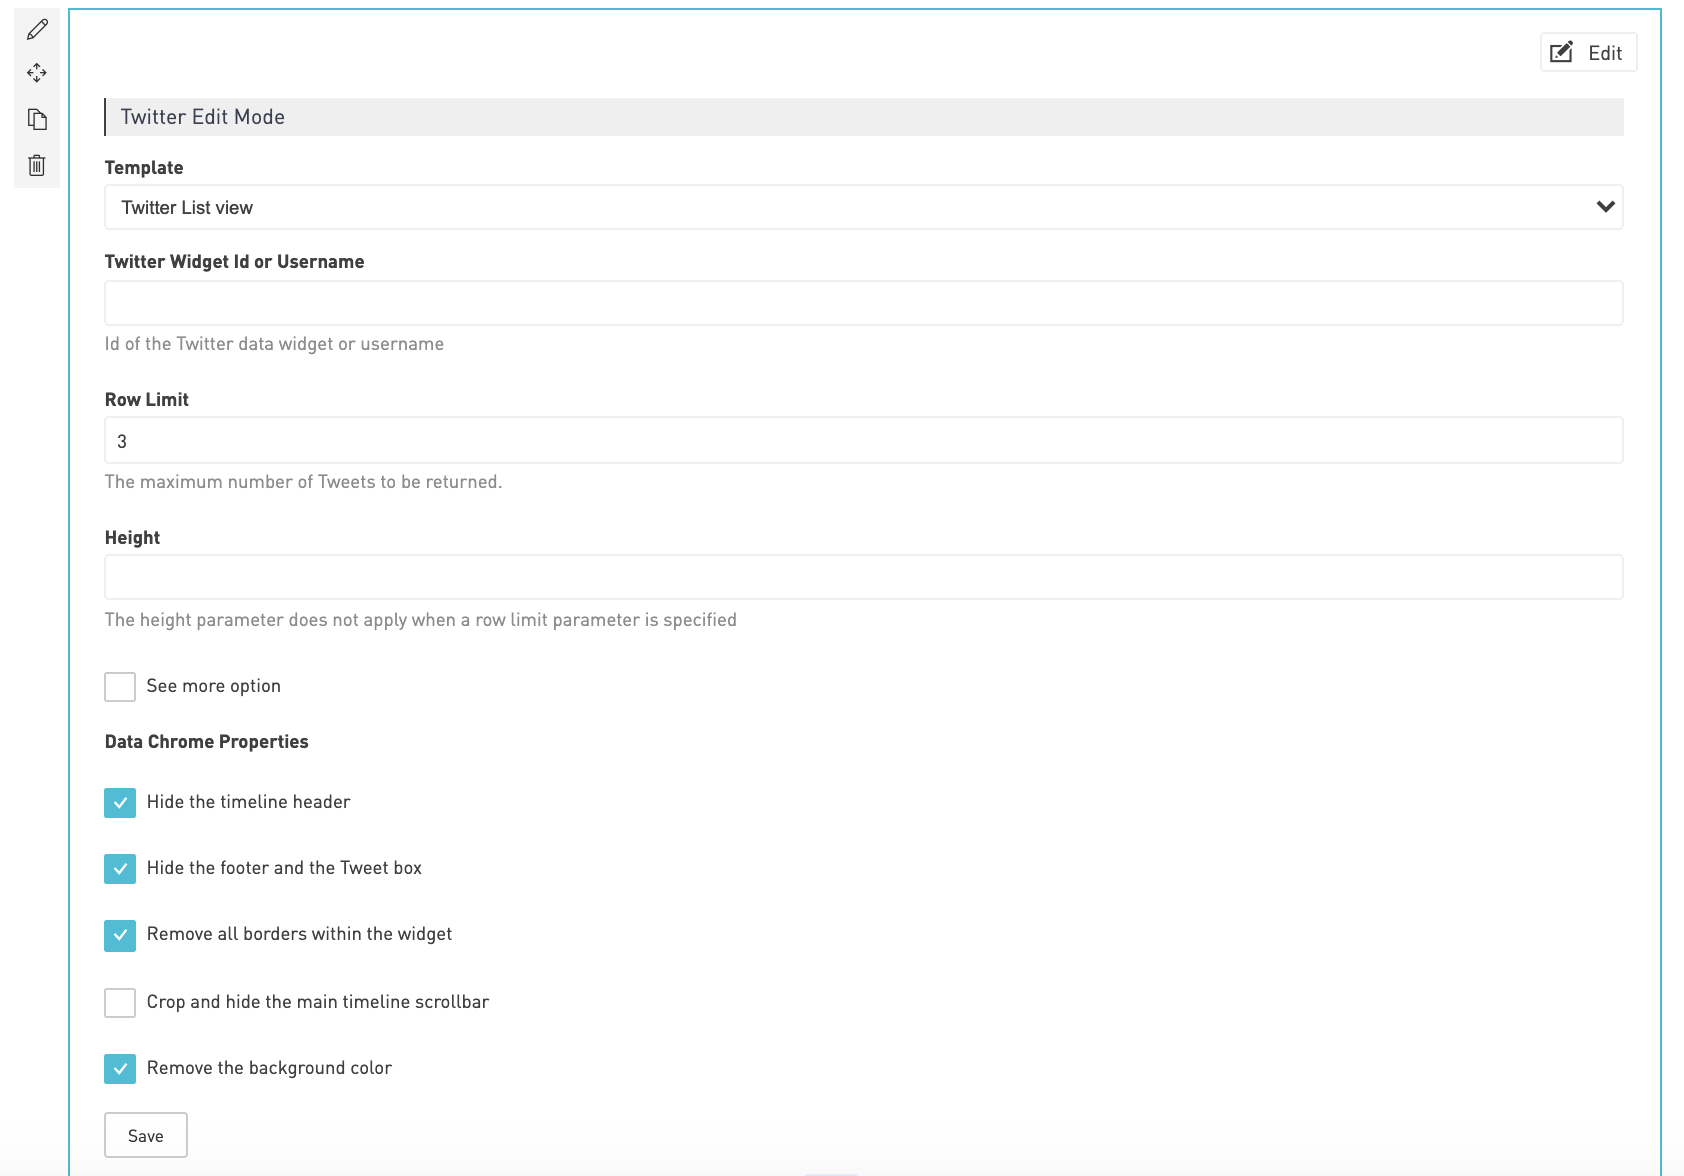Select the move arrows icon
Viewport: 1684px width, 1176px height.
pyautogui.click(x=37, y=73)
